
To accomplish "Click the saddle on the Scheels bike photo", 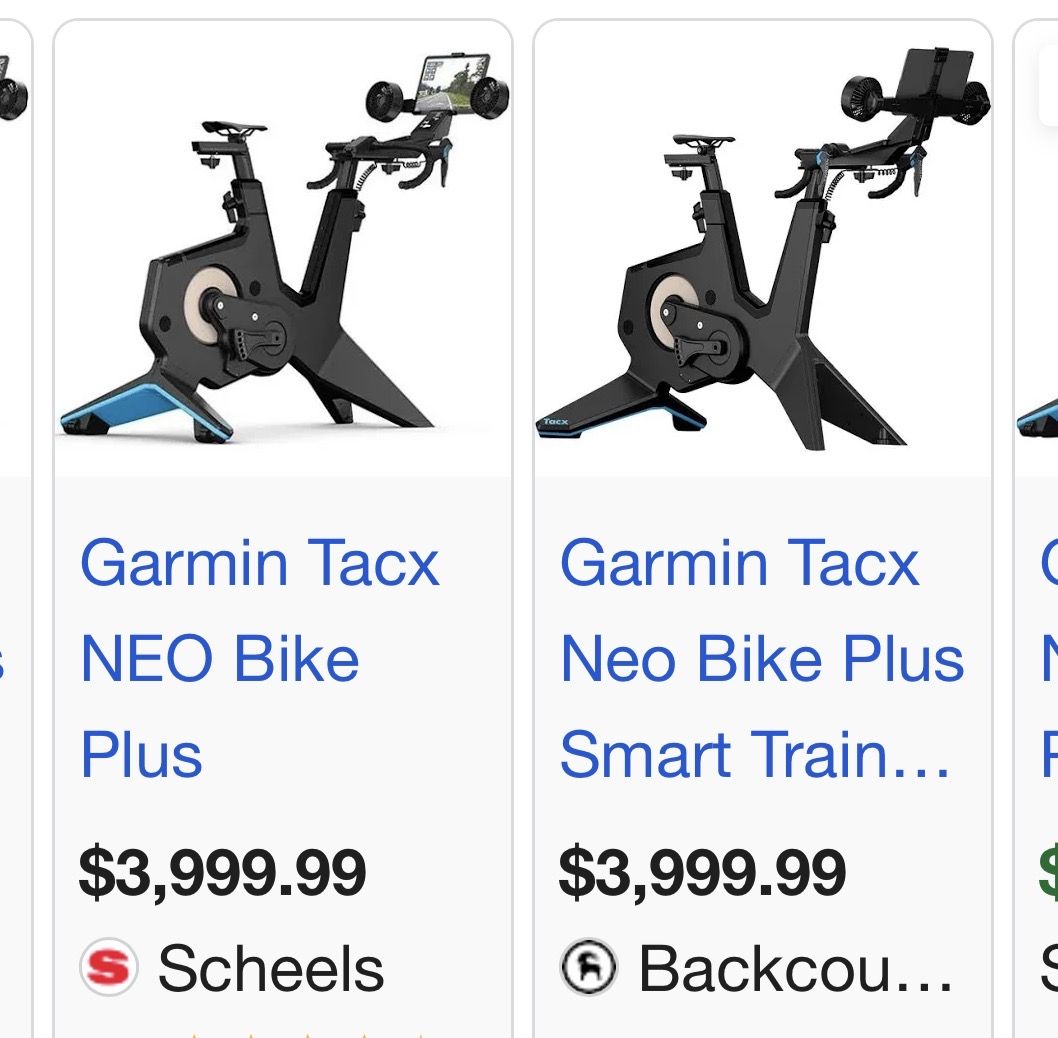I will pyautogui.click(x=234, y=130).
